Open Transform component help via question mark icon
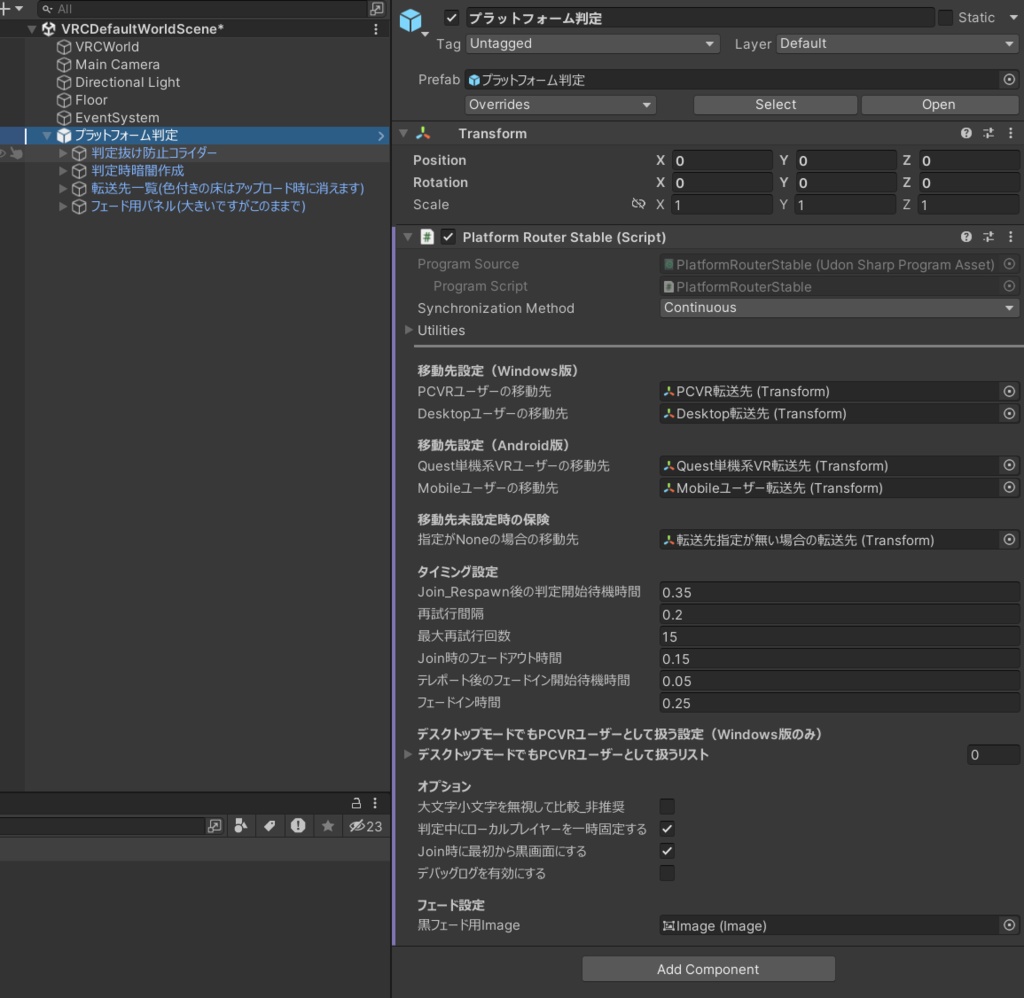The image size is (1024, 998). 965,133
